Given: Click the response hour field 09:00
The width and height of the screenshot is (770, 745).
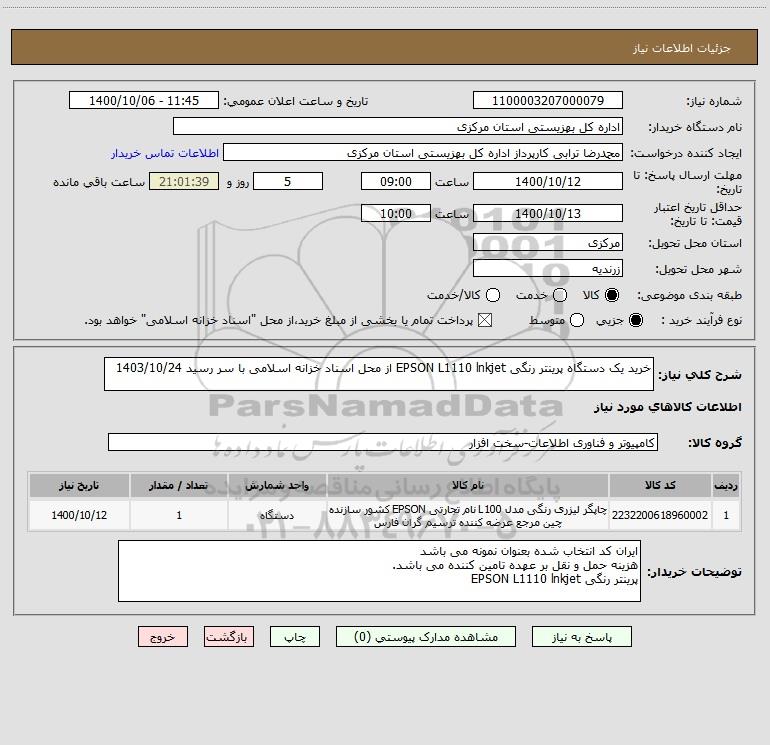Looking at the screenshot, I should click(396, 181).
